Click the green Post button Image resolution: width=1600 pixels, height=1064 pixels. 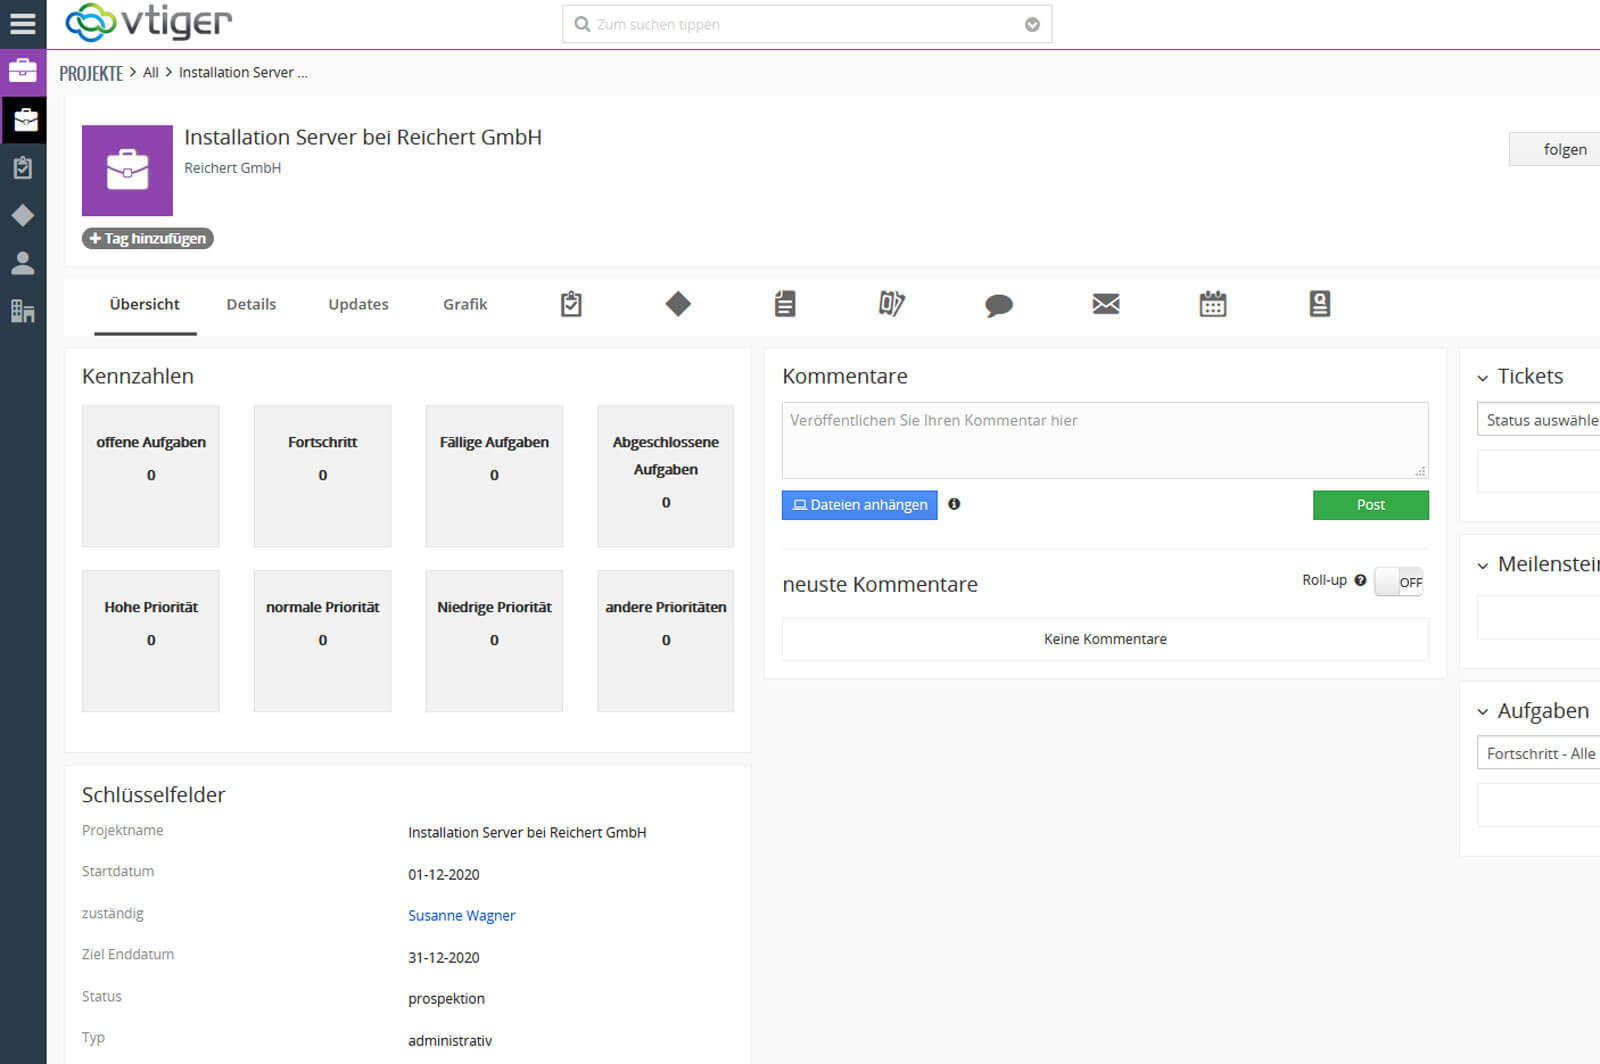tap(1370, 505)
